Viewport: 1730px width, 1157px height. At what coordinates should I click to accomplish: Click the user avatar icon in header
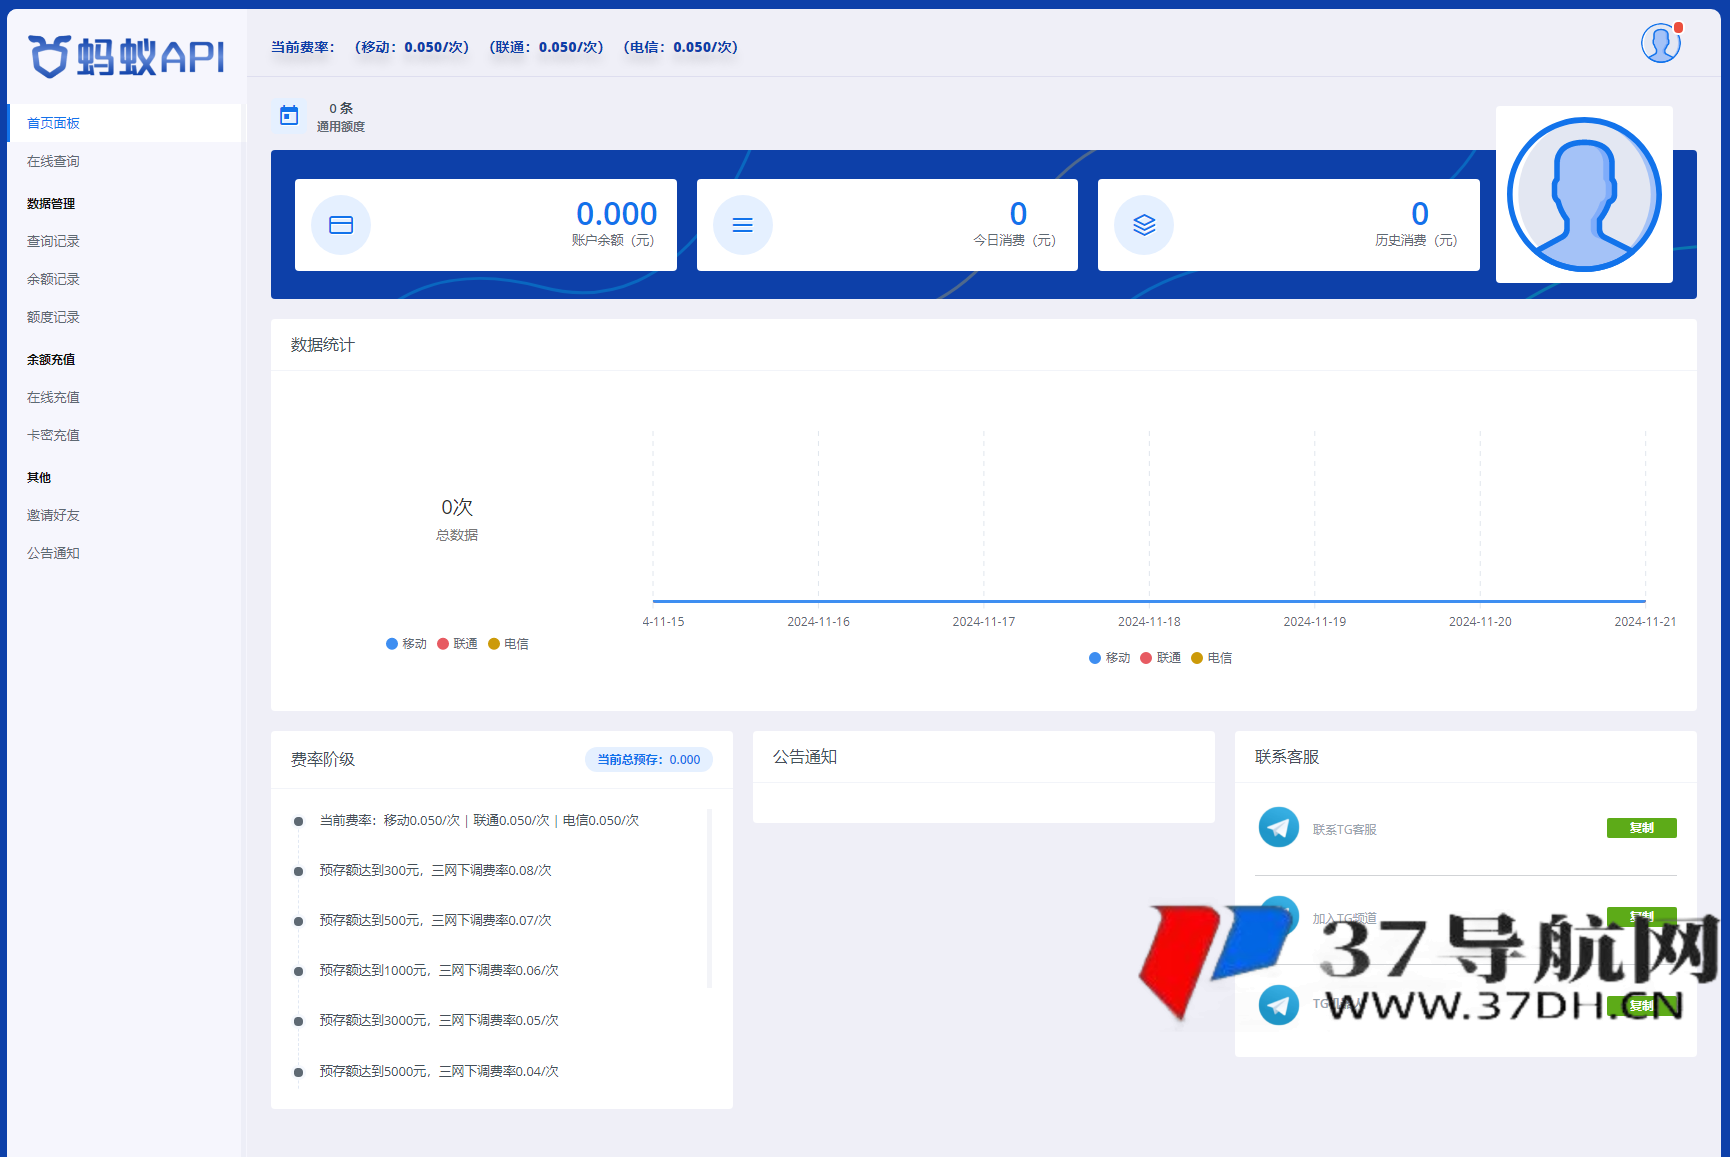[x=1660, y=44]
